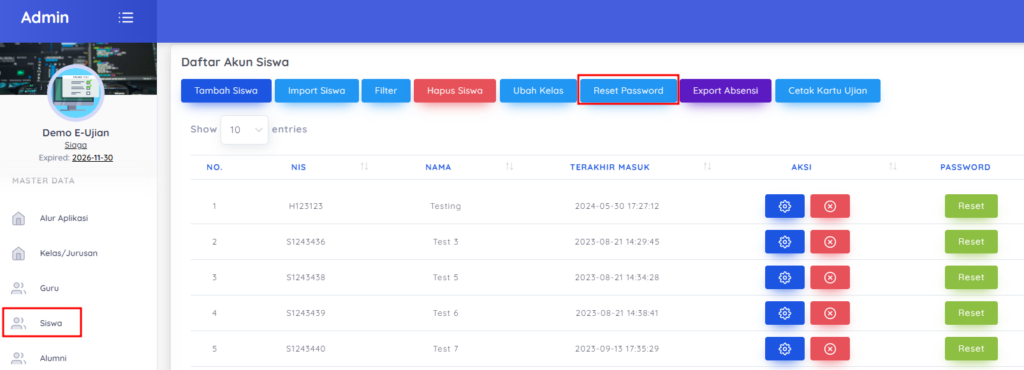Click gear settings icon for Testing row
1024x370 pixels.
pos(784,206)
